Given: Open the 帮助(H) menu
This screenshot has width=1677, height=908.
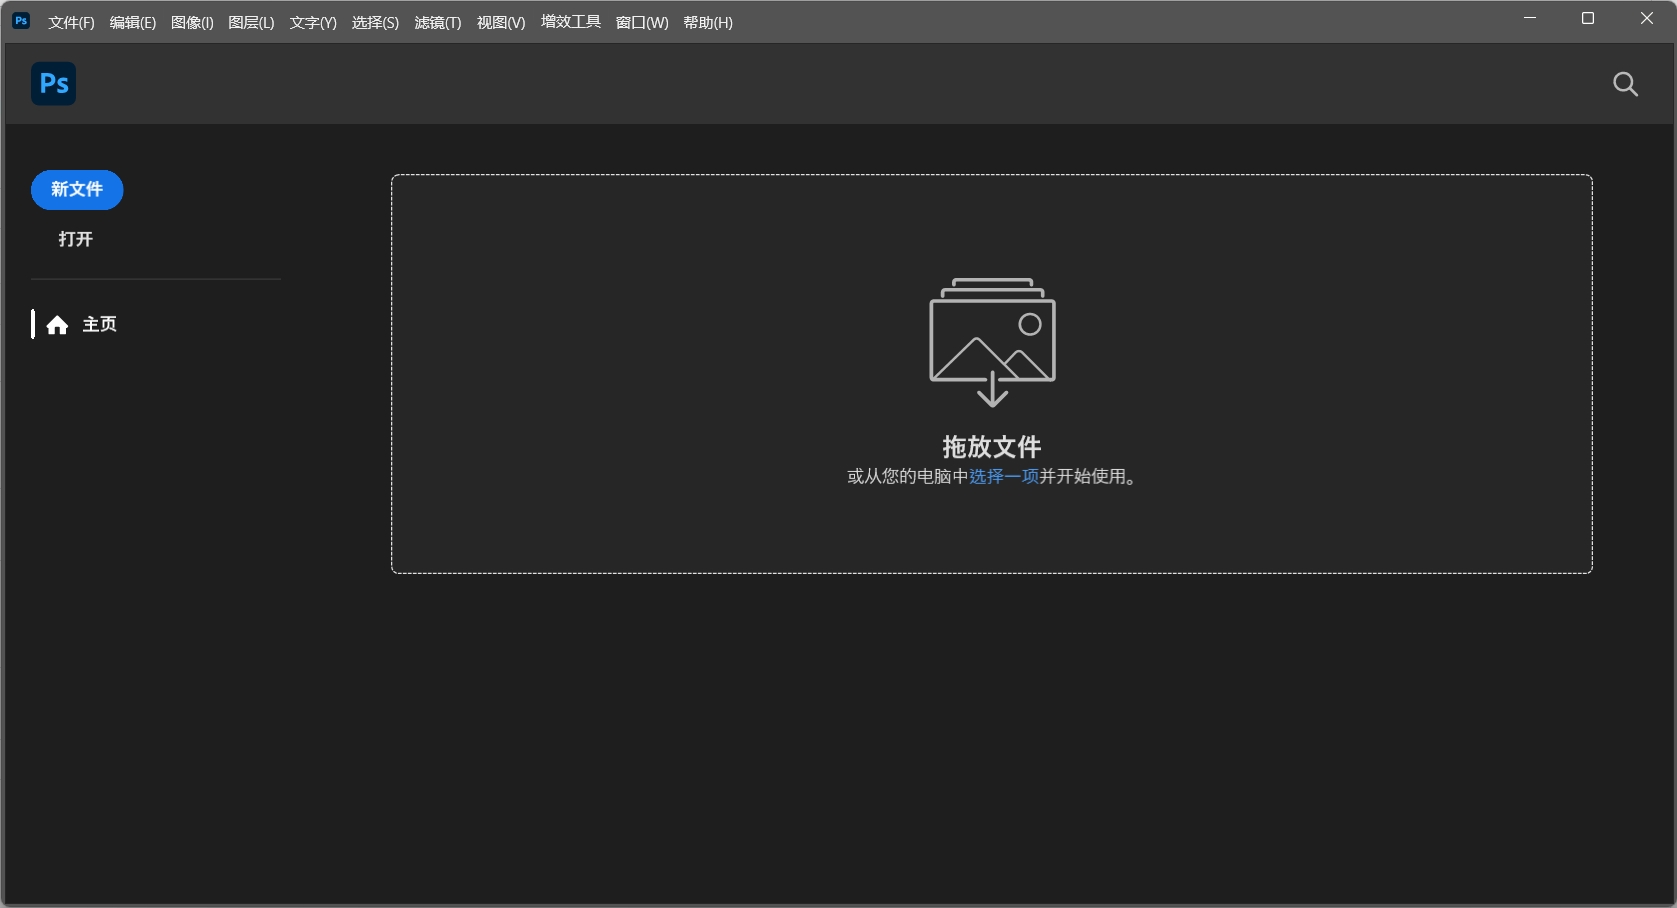Looking at the screenshot, I should [708, 22].
